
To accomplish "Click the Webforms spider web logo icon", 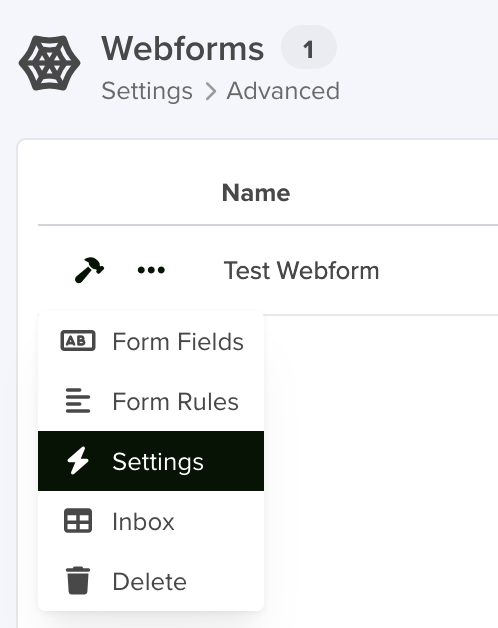I will click(x=49, y=63).
